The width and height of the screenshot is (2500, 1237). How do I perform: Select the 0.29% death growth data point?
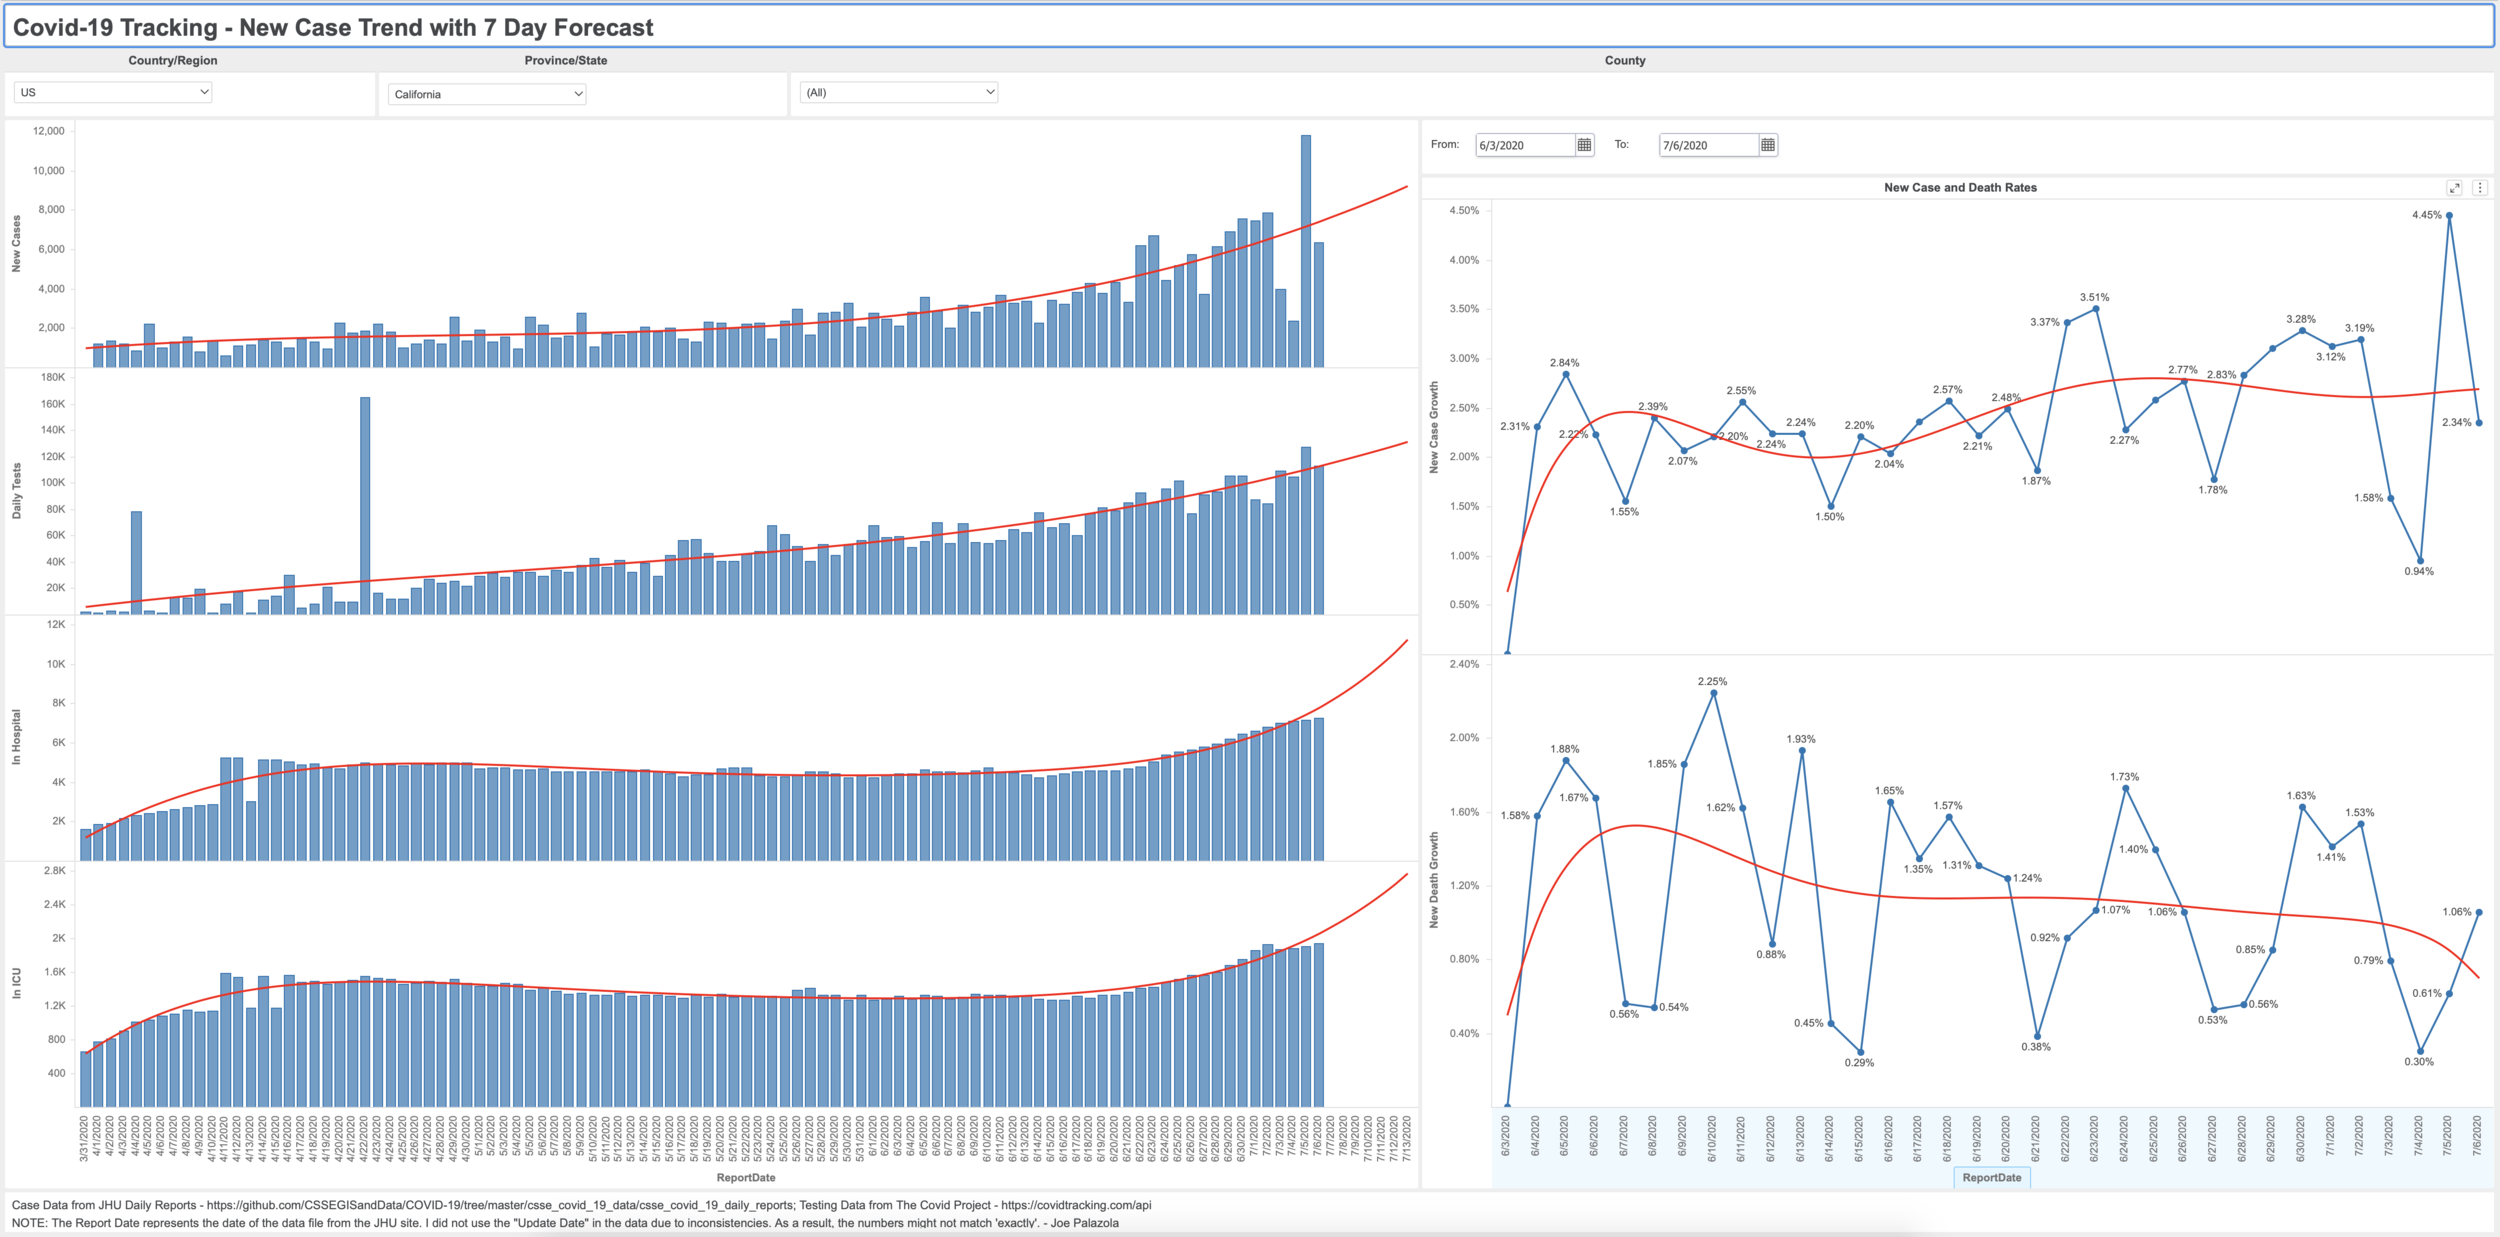point(1861,1052)
